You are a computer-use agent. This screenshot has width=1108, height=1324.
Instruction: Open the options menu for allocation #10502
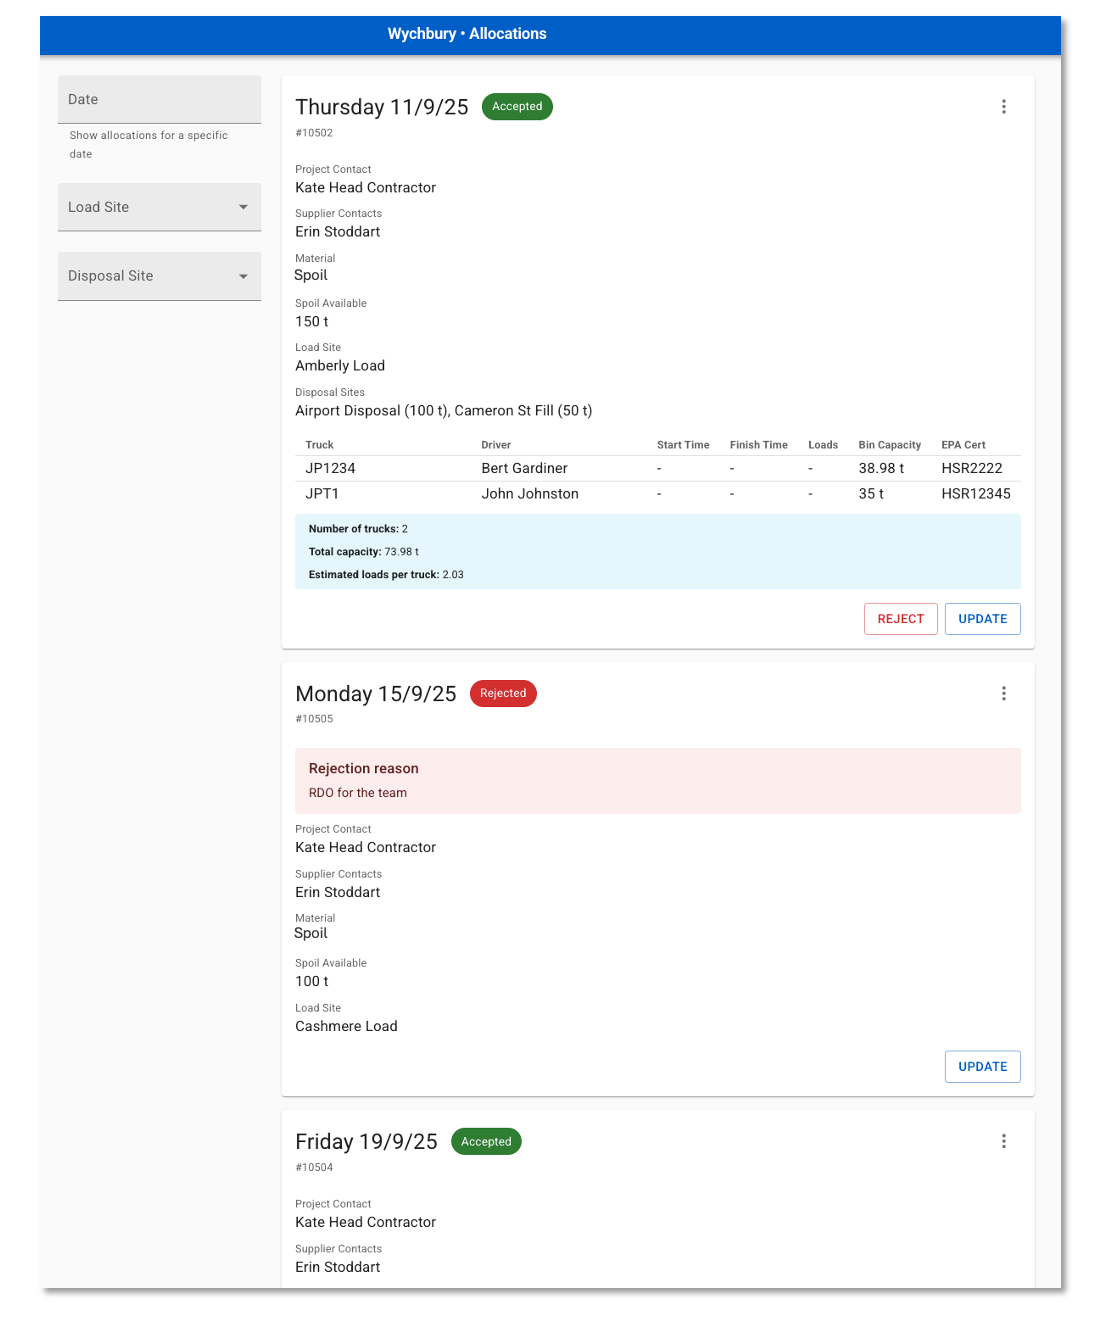point(1003,107)
